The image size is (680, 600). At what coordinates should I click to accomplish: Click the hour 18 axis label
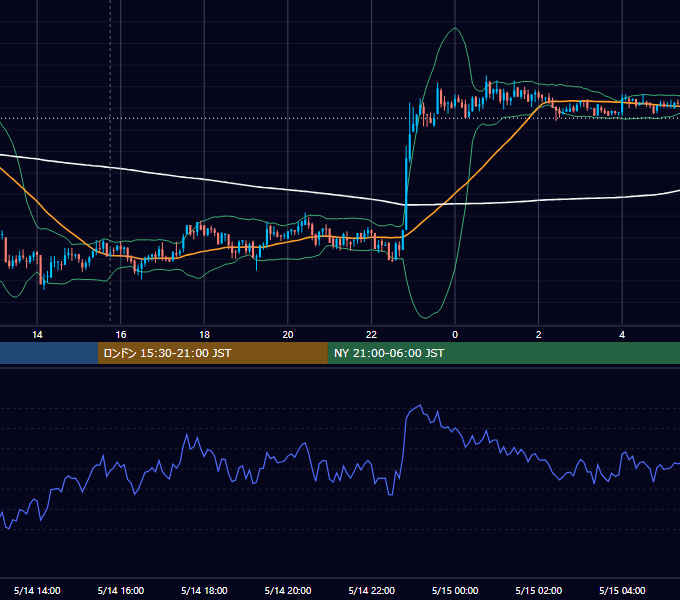(x=204, y=335)
